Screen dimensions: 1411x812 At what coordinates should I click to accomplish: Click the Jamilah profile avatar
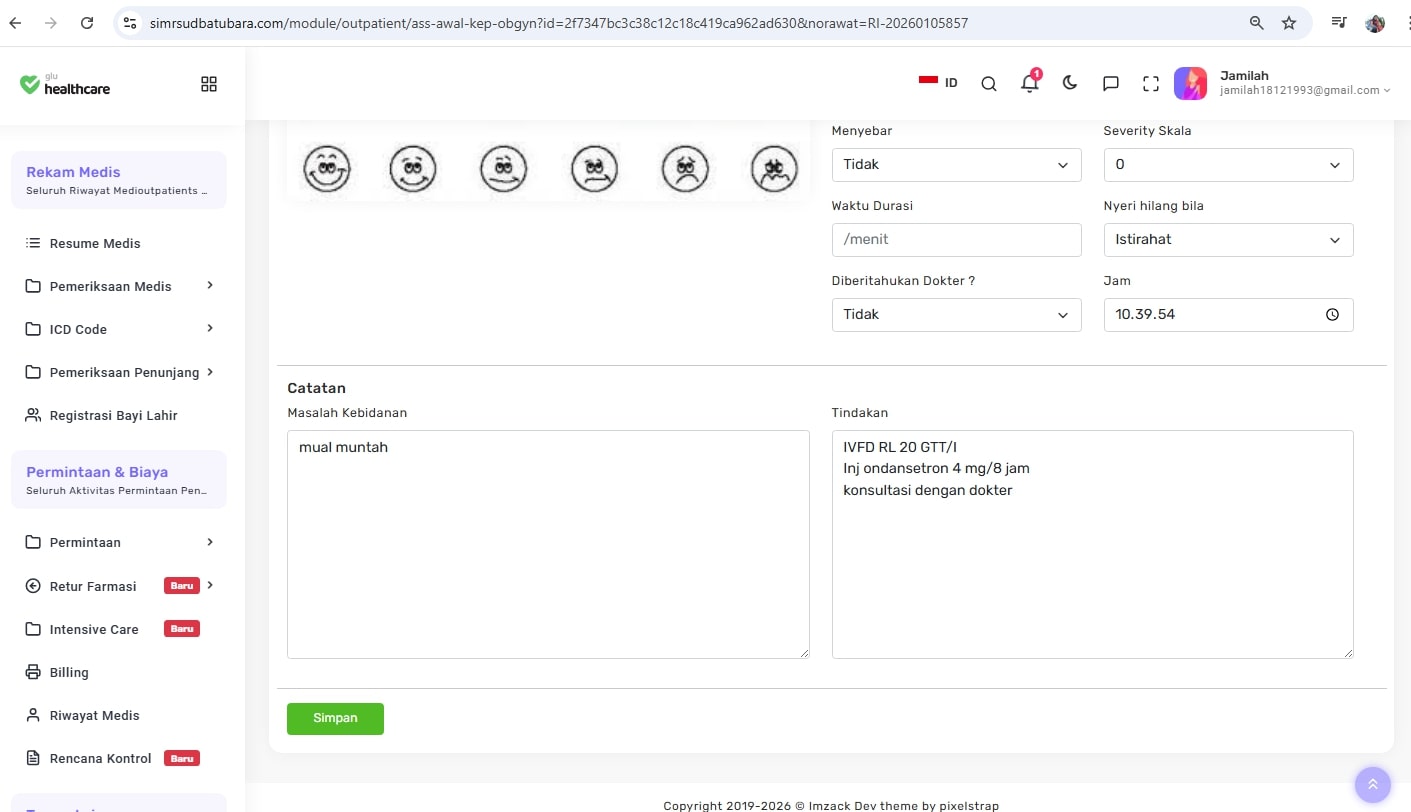1190,83
